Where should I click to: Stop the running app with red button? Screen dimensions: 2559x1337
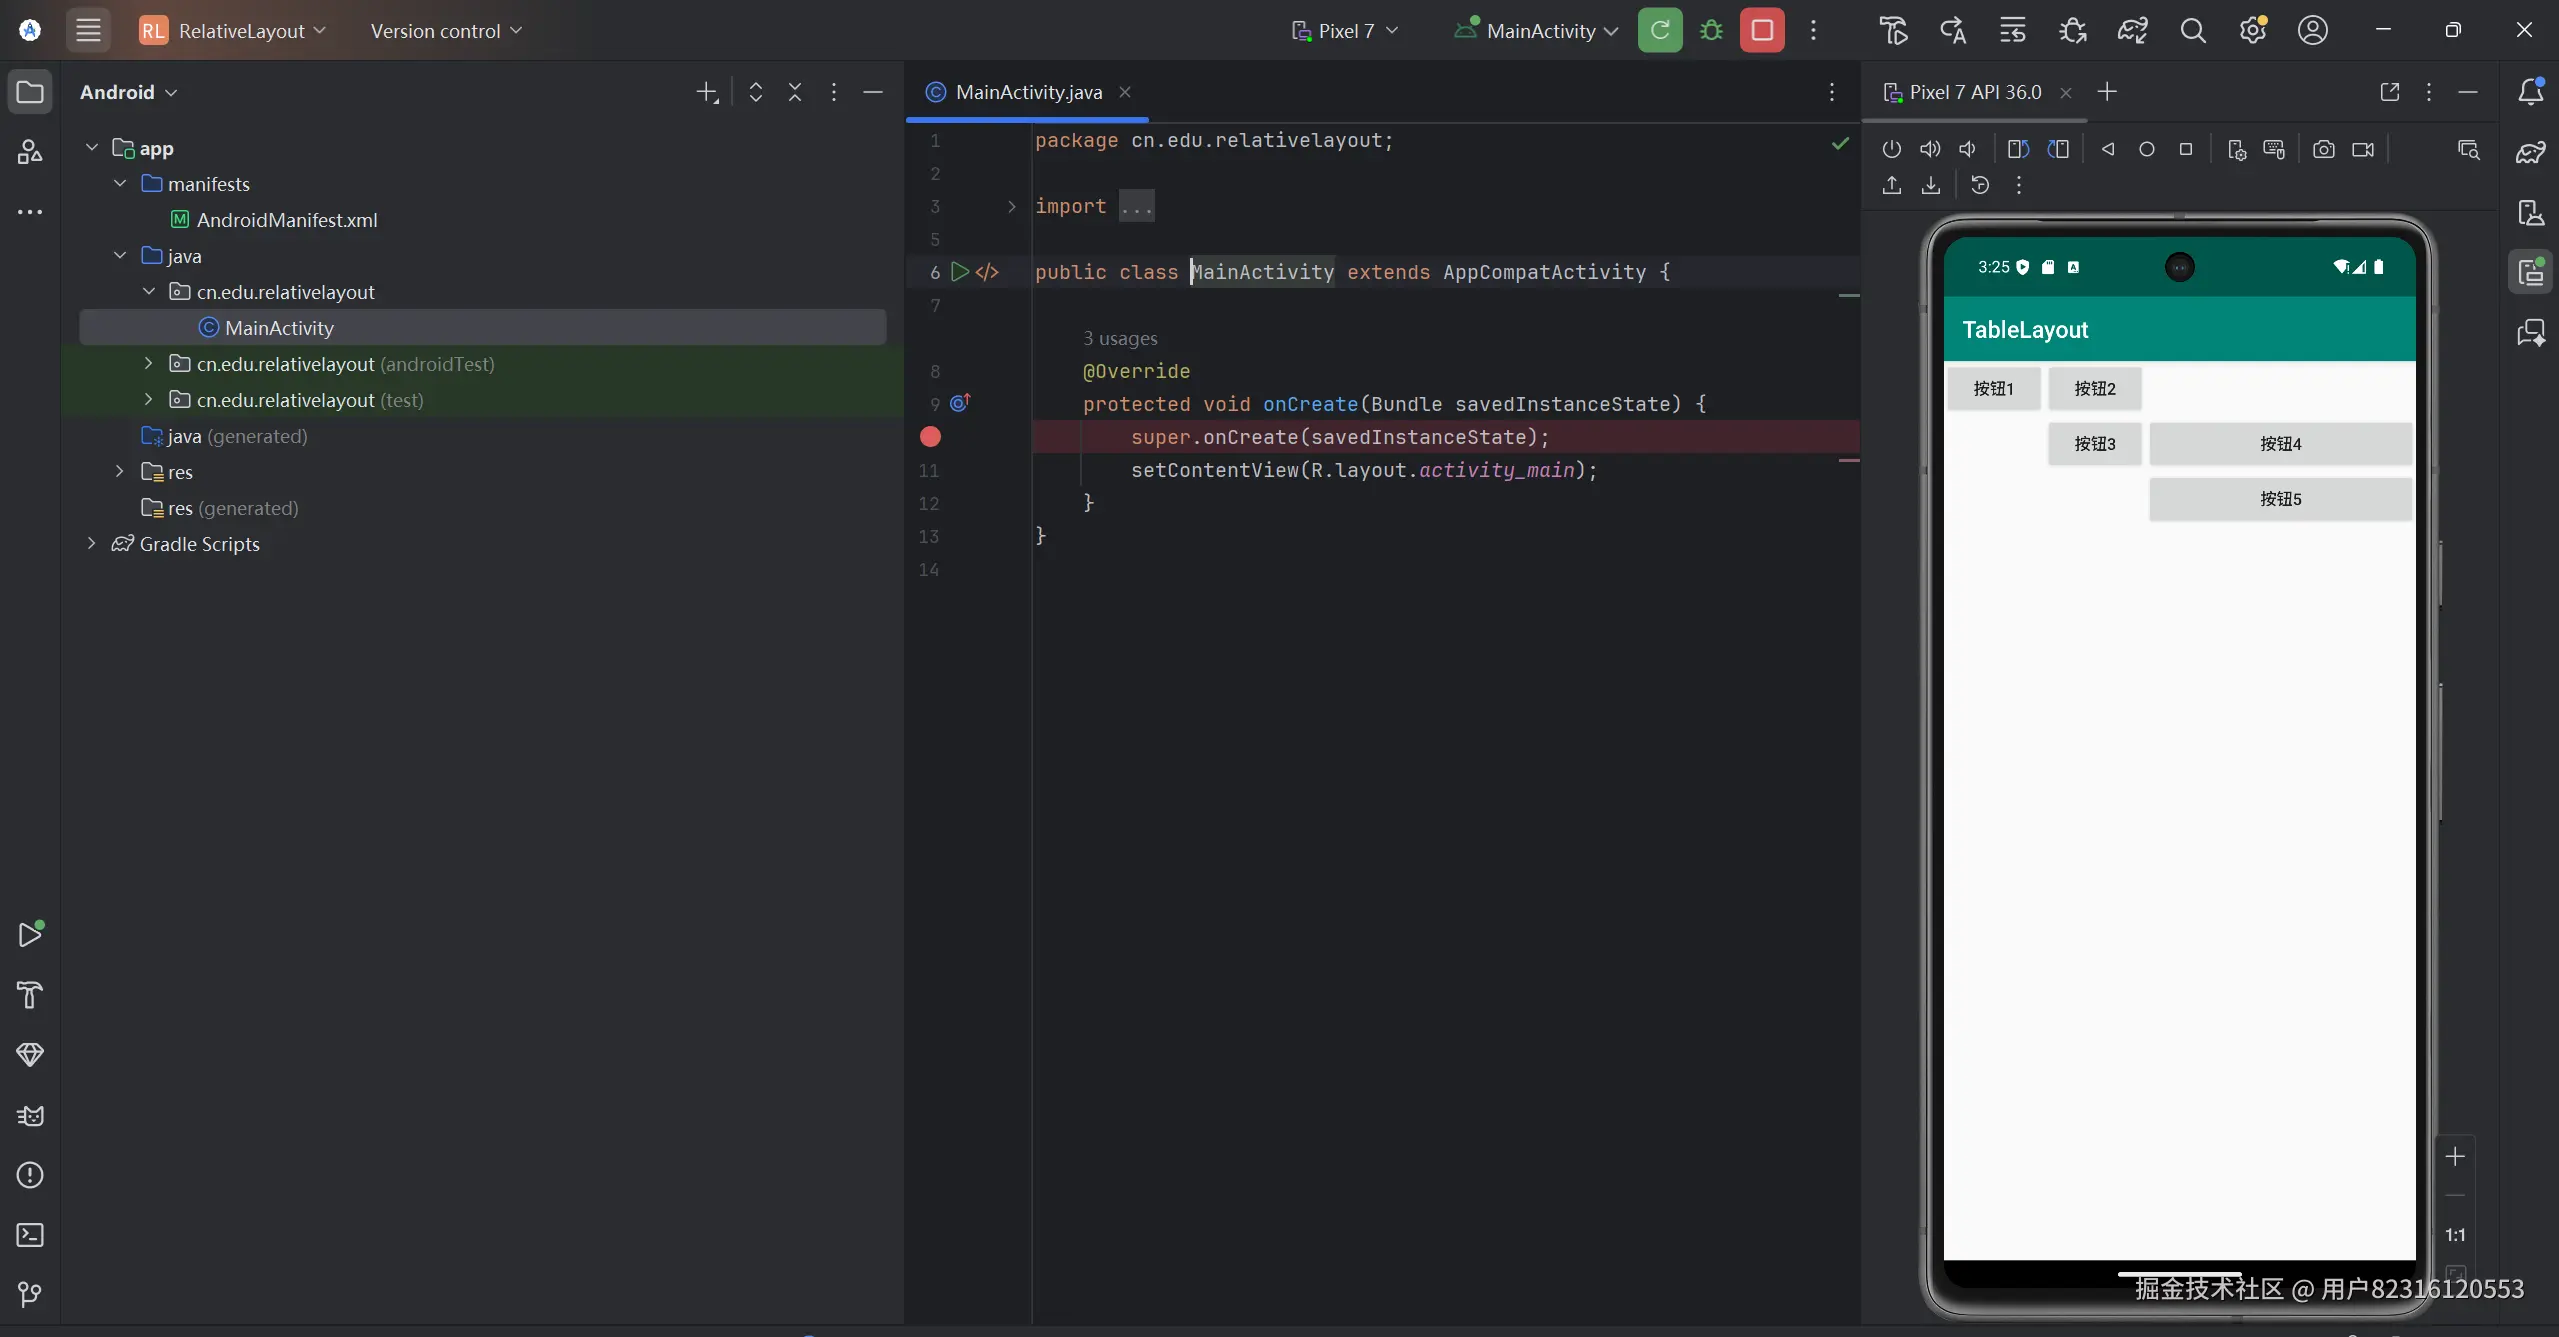coord(1762,30)
